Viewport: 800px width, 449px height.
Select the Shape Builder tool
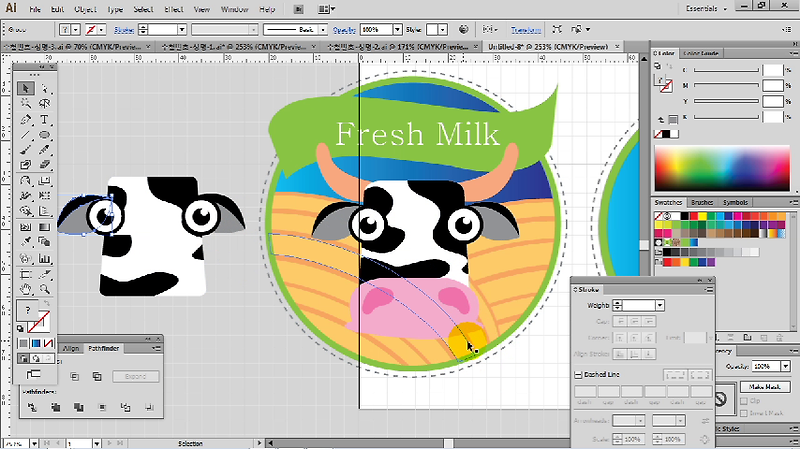click(25, 211)
